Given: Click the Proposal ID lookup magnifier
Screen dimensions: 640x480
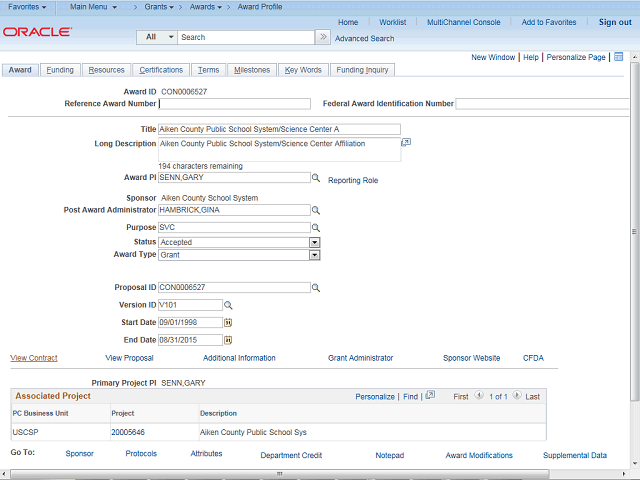Looking at the screenshot, I should click(315, 288).
